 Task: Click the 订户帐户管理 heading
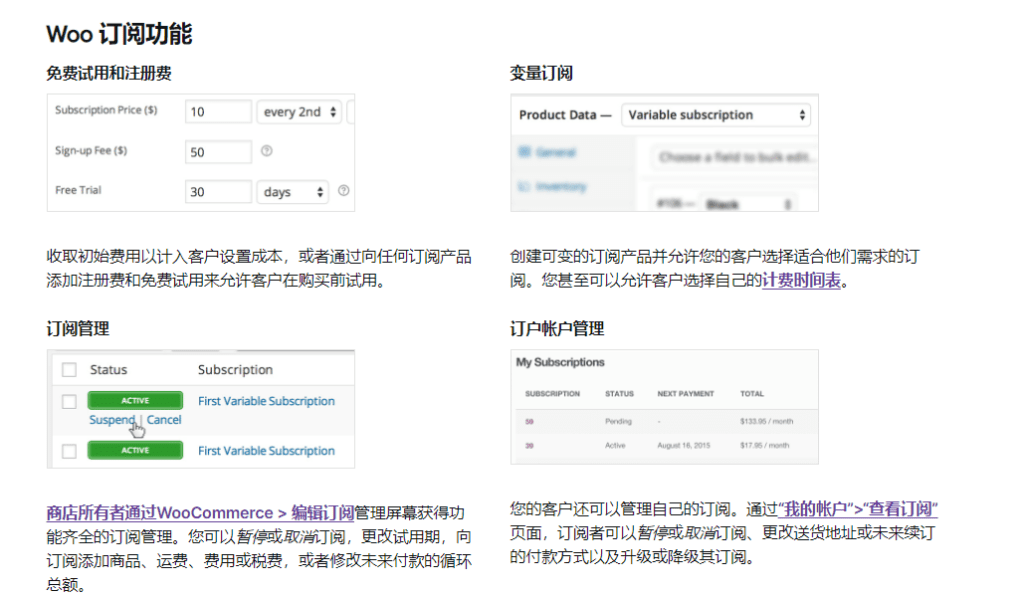point(557,328)
